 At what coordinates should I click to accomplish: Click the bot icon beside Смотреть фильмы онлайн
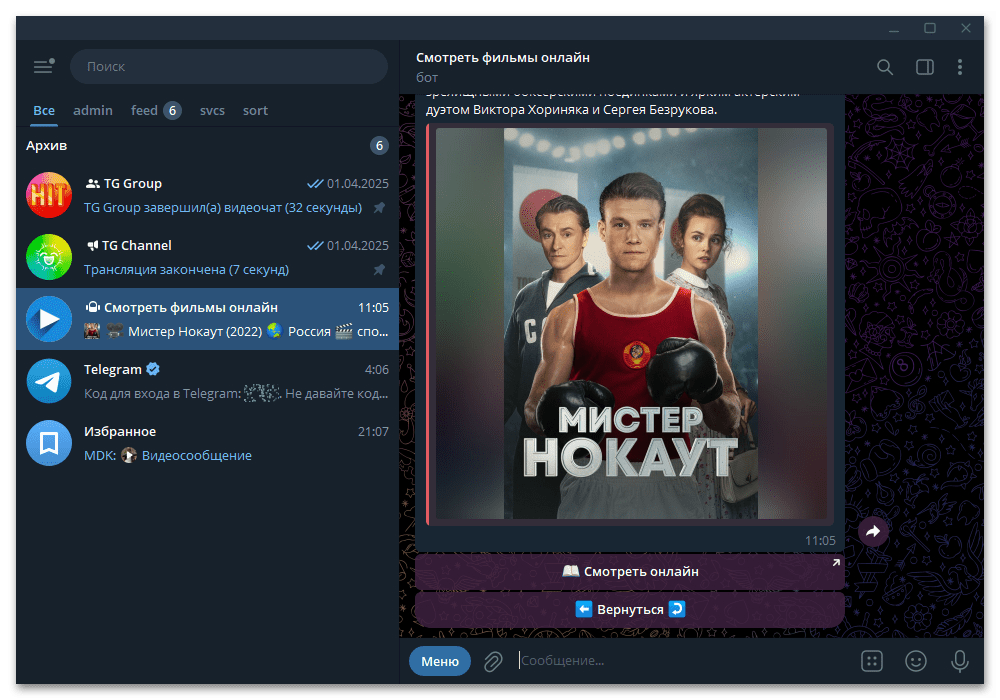click(92, 307)
